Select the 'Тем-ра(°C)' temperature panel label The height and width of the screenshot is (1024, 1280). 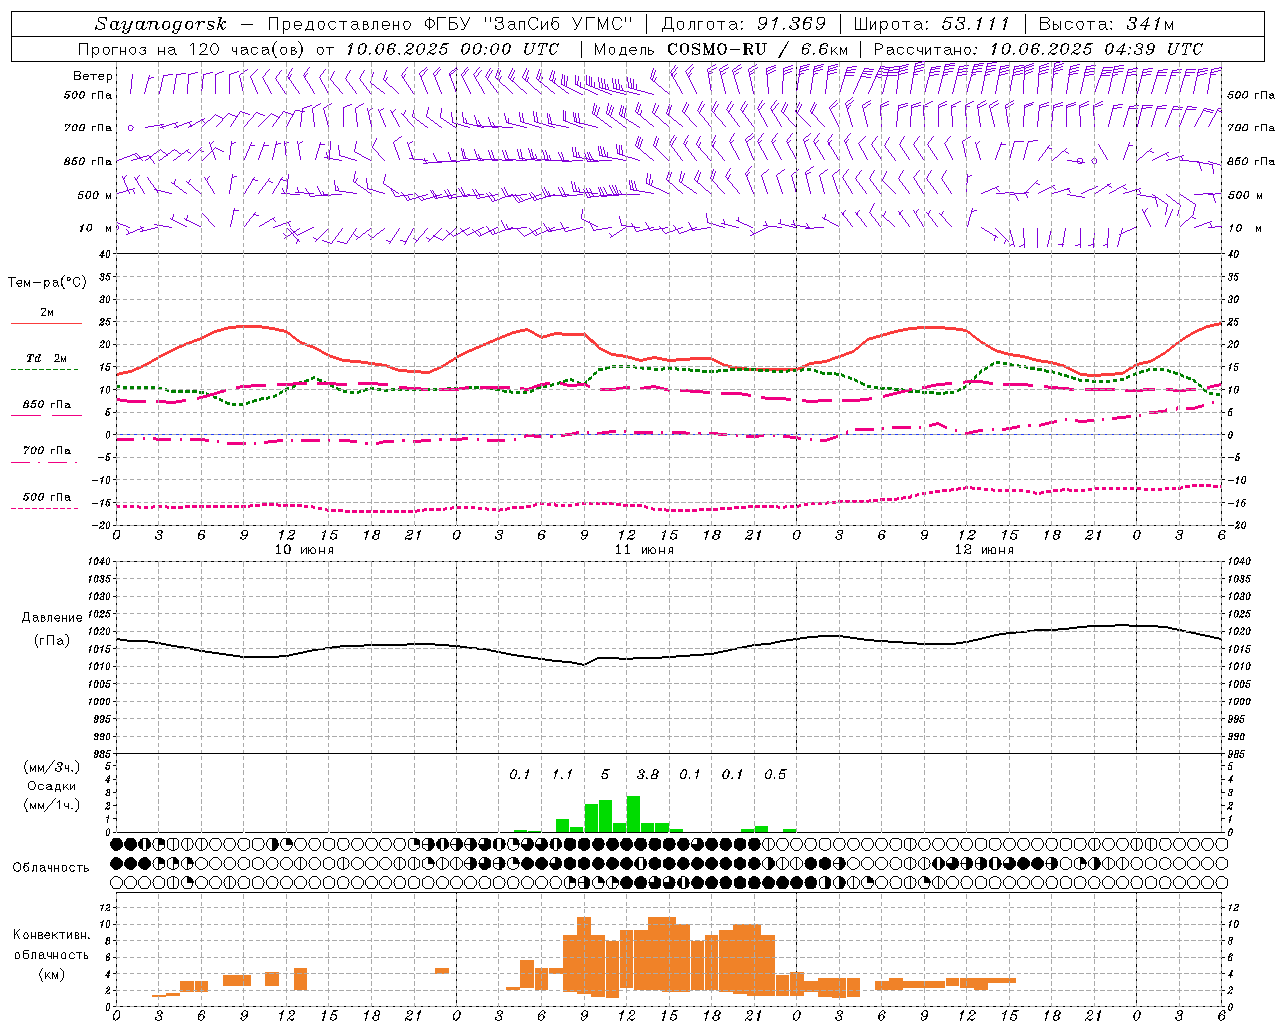tap(47, 283)
